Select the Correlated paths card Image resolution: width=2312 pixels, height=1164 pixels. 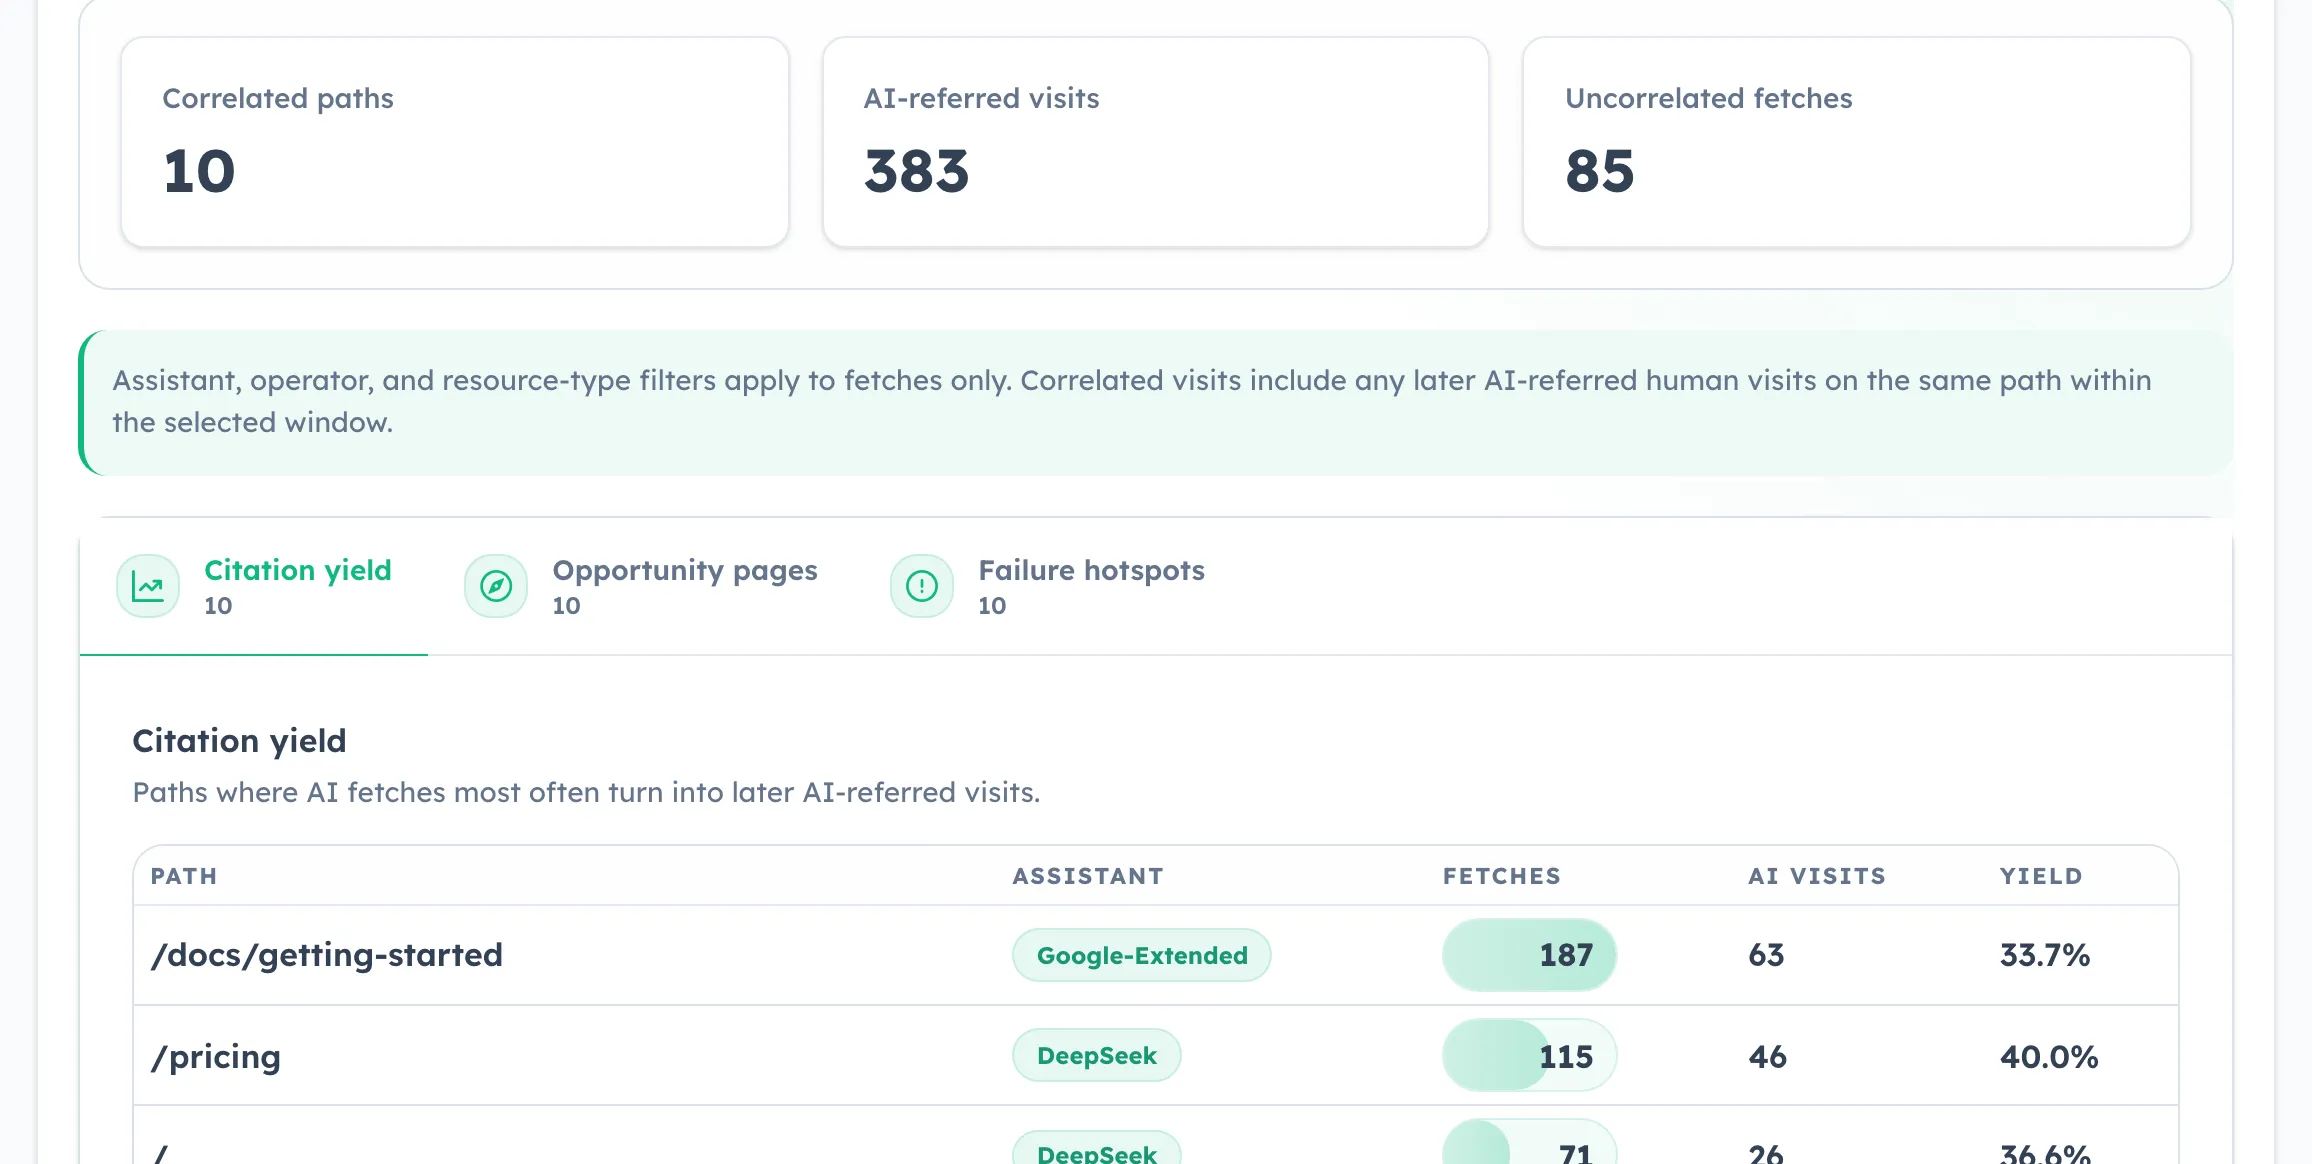point(455,142)
